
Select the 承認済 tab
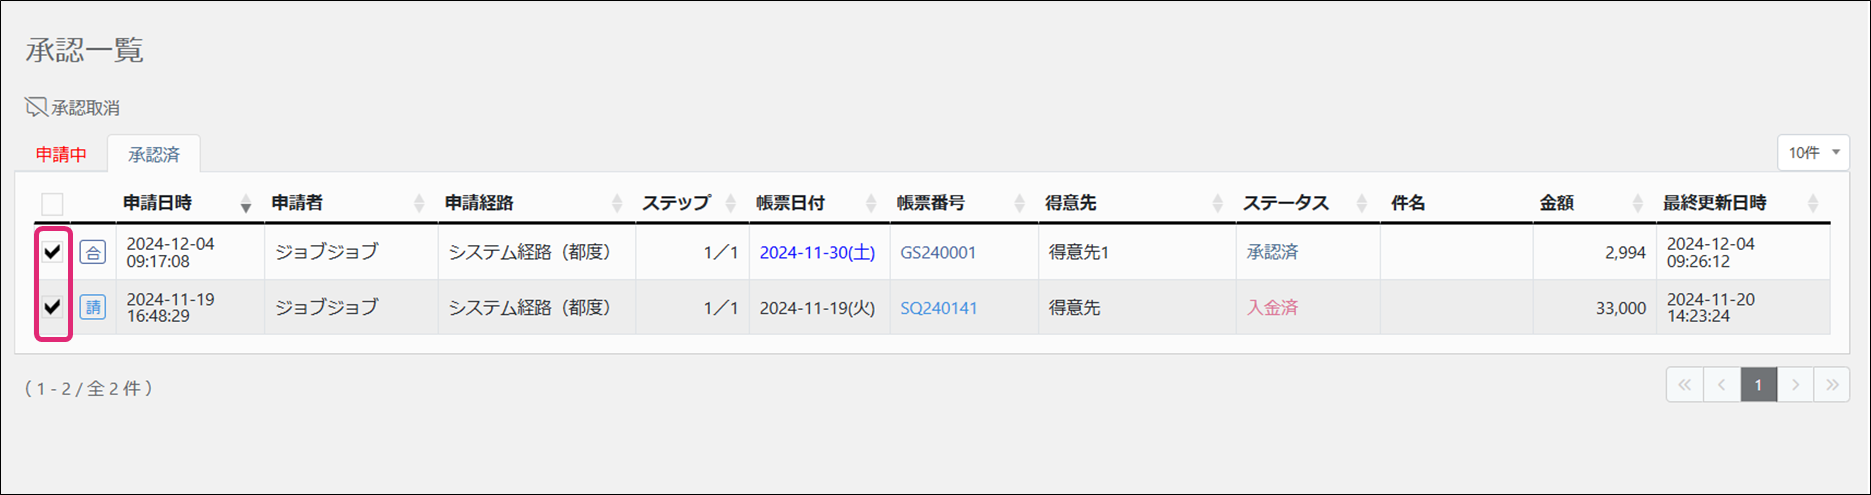pos(154,155)
